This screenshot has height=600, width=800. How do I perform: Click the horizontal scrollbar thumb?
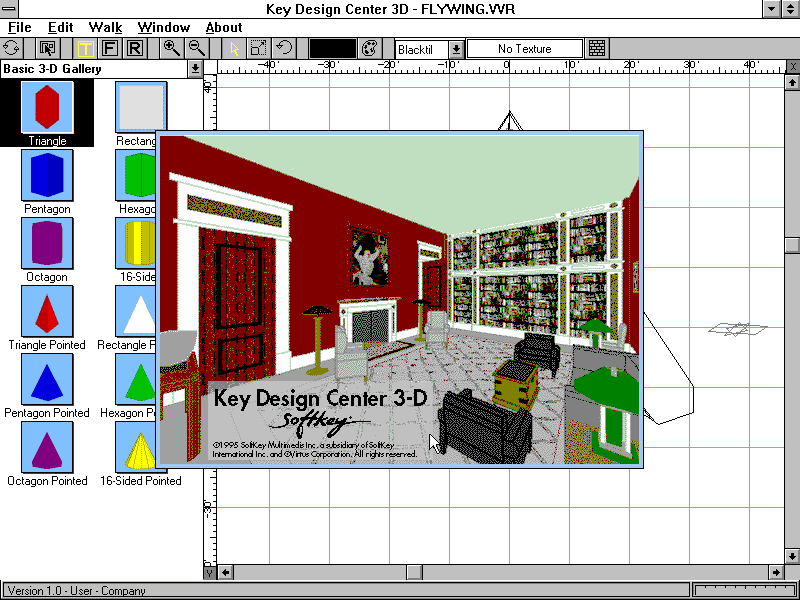[x=414, y=572]
